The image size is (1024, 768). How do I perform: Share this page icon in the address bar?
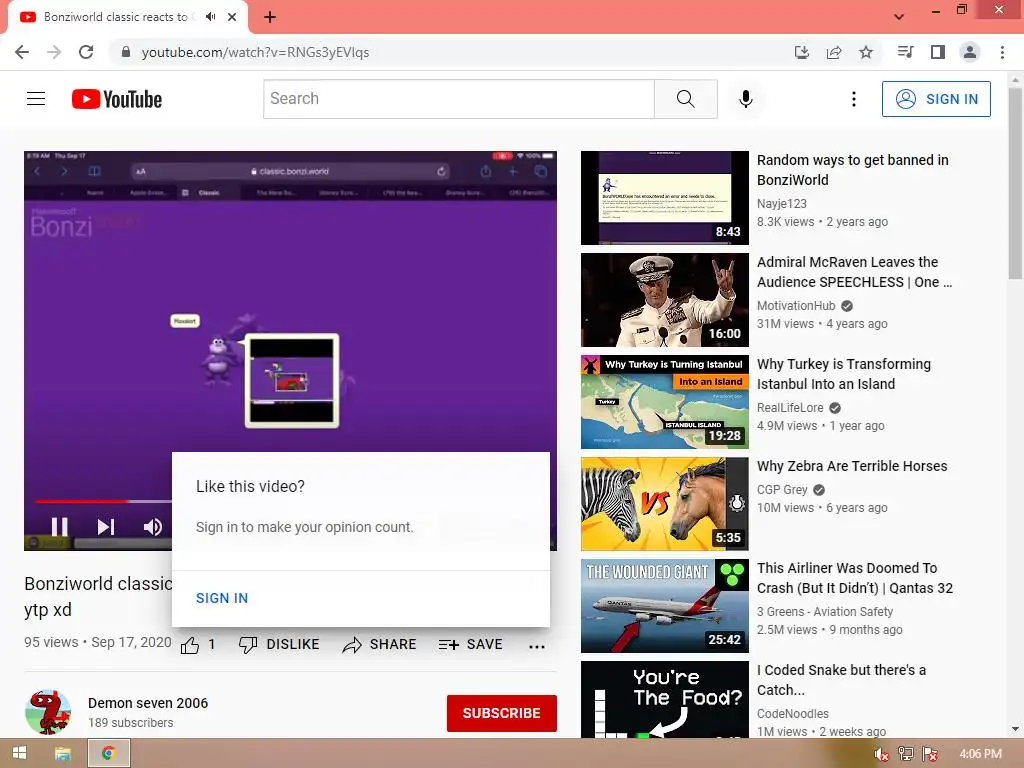click(834, 52)
